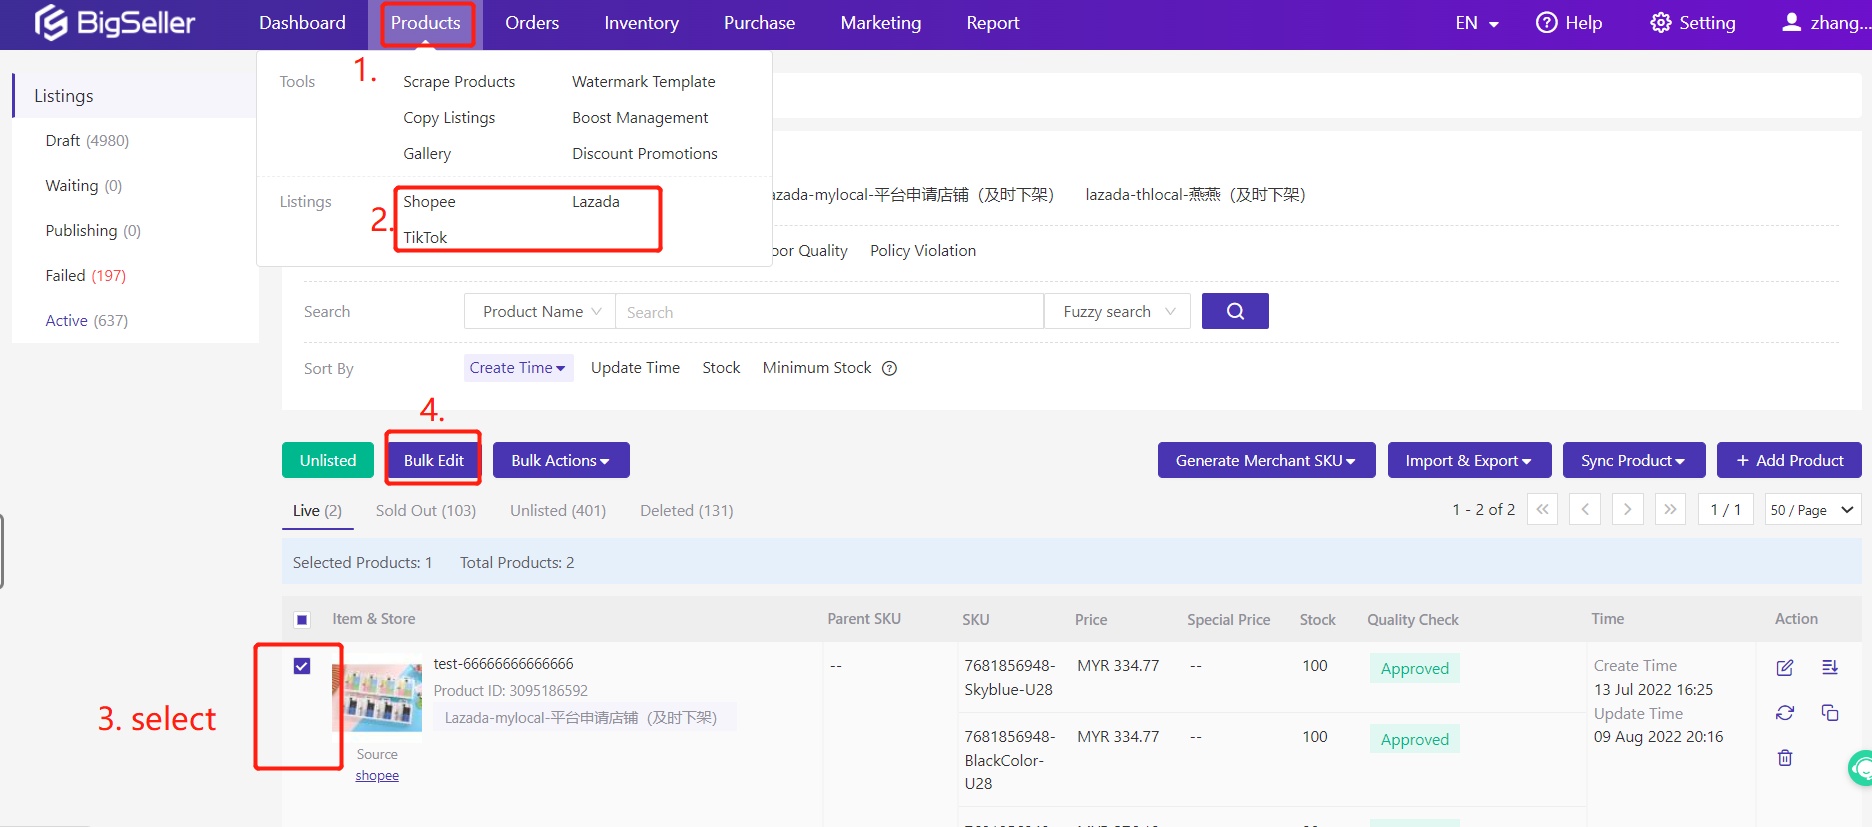Click into the Search text field

[829, 311]
